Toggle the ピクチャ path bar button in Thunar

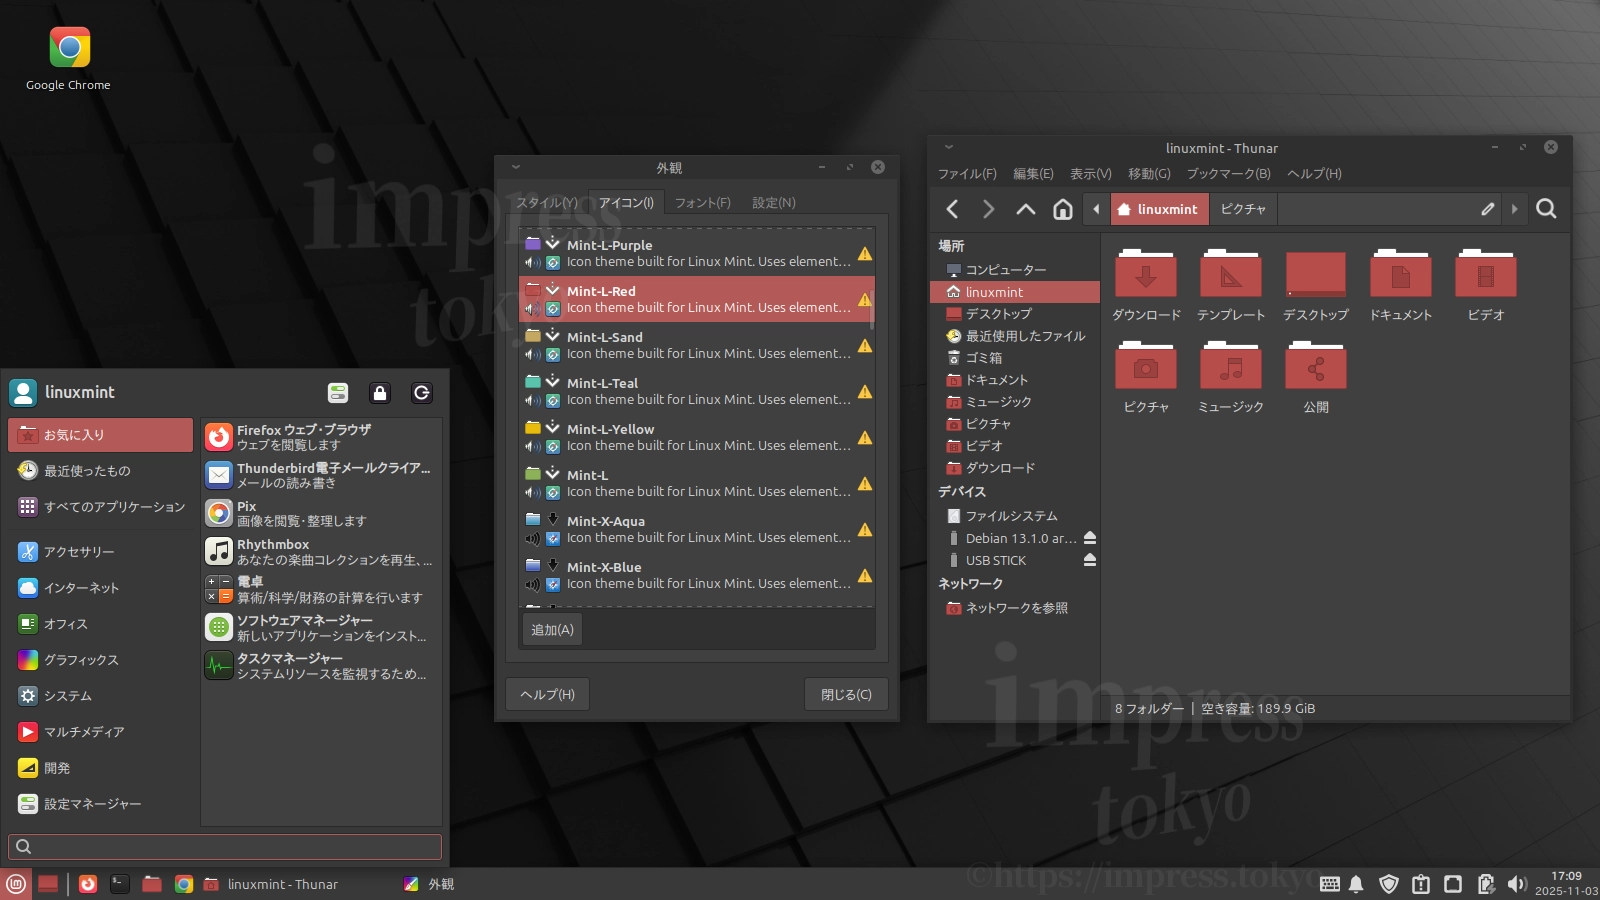point(1243,209)
